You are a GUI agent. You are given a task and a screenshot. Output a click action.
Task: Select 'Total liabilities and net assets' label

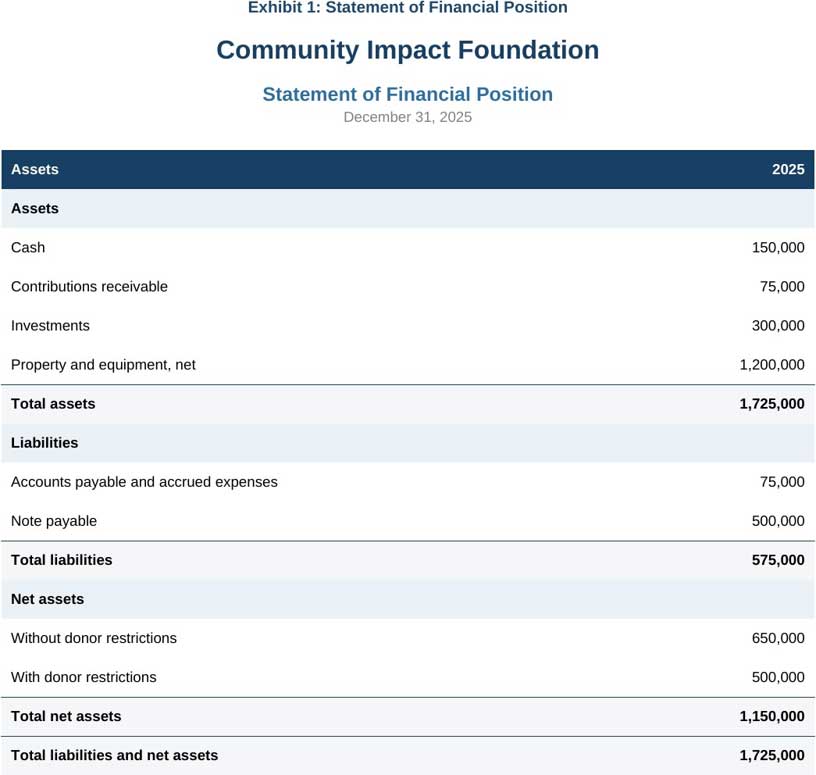pos(114,755)
